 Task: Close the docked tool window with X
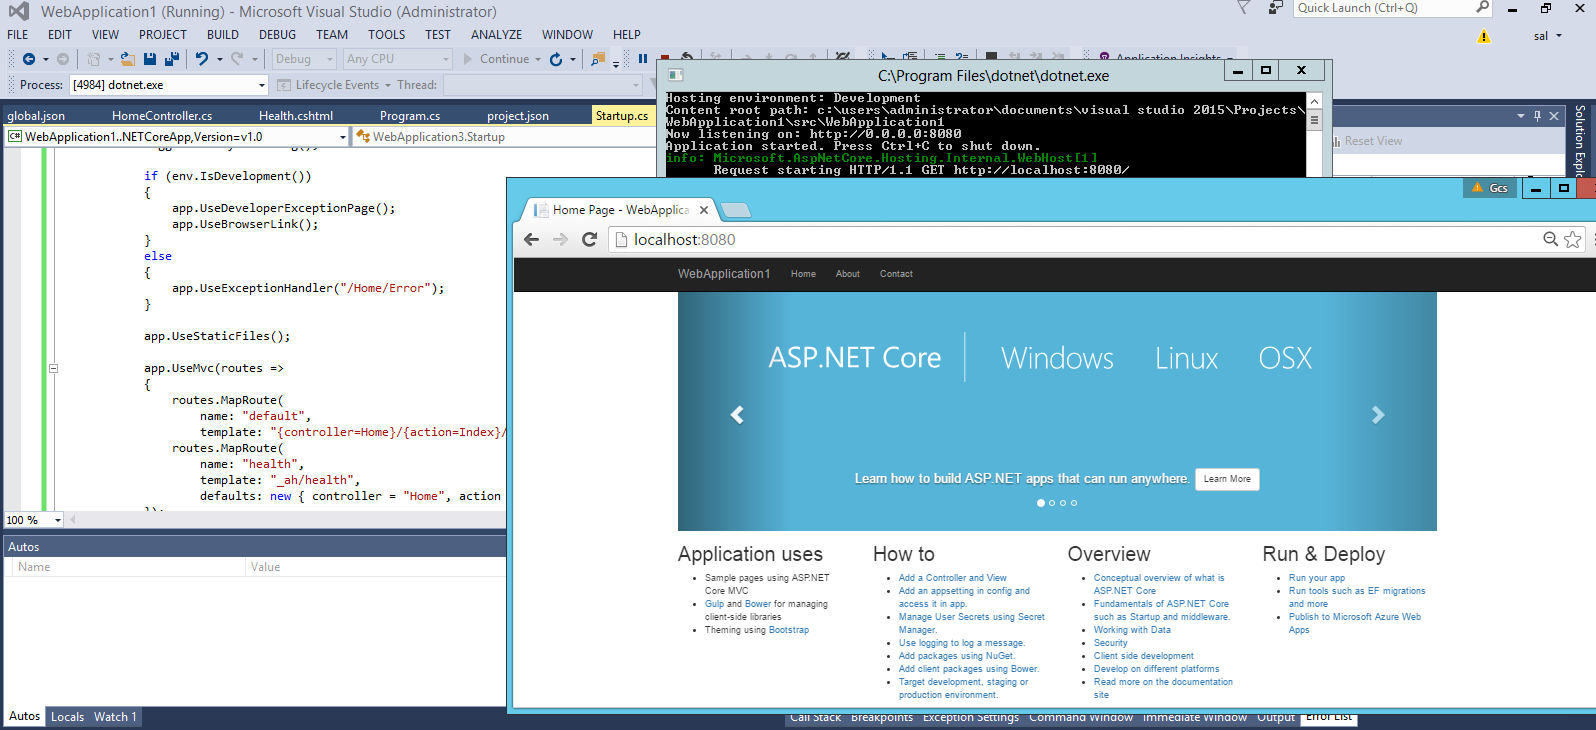pyautogui.click(x=1554, y=116)
